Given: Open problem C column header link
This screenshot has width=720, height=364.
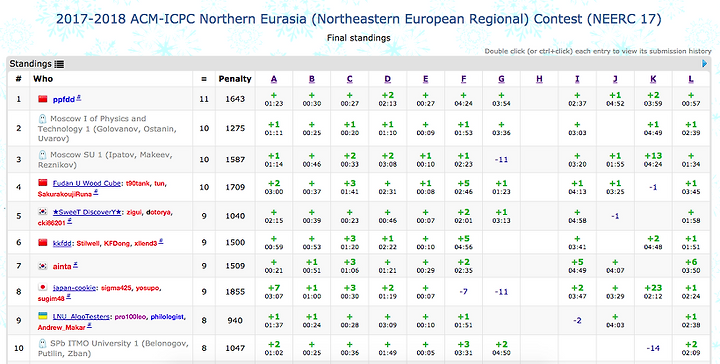Looking at the screenshot, I should coord(349,79).
